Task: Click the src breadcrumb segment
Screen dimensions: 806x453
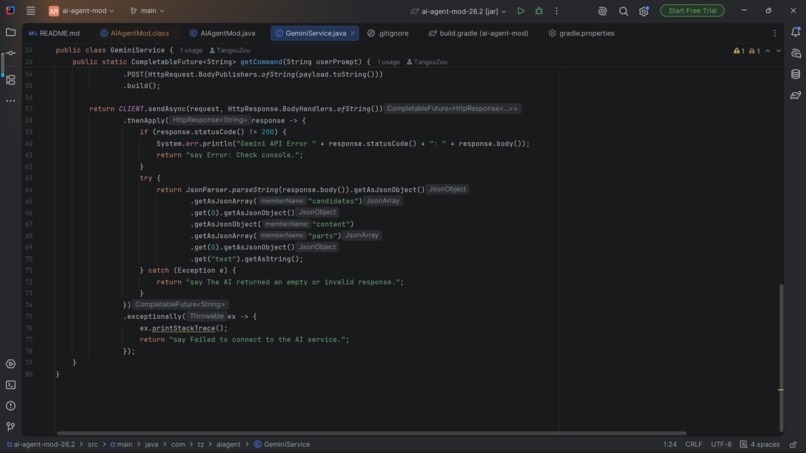Action: tap(93, 444)
